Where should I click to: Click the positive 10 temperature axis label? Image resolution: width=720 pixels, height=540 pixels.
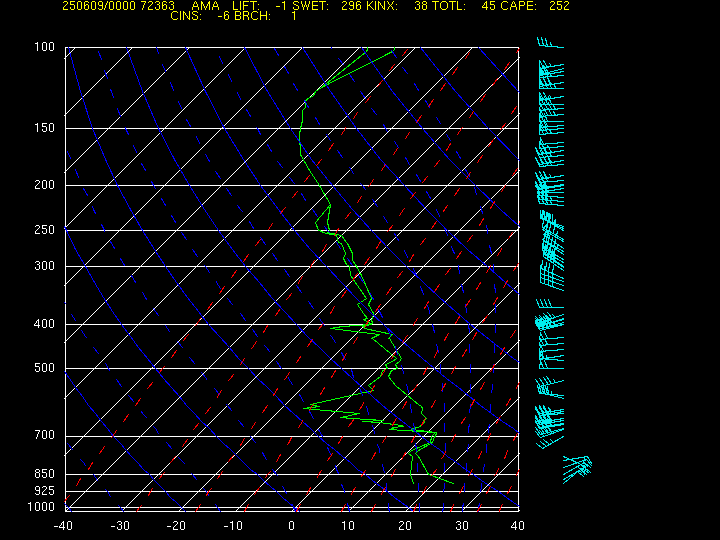(x=348, y=526)
